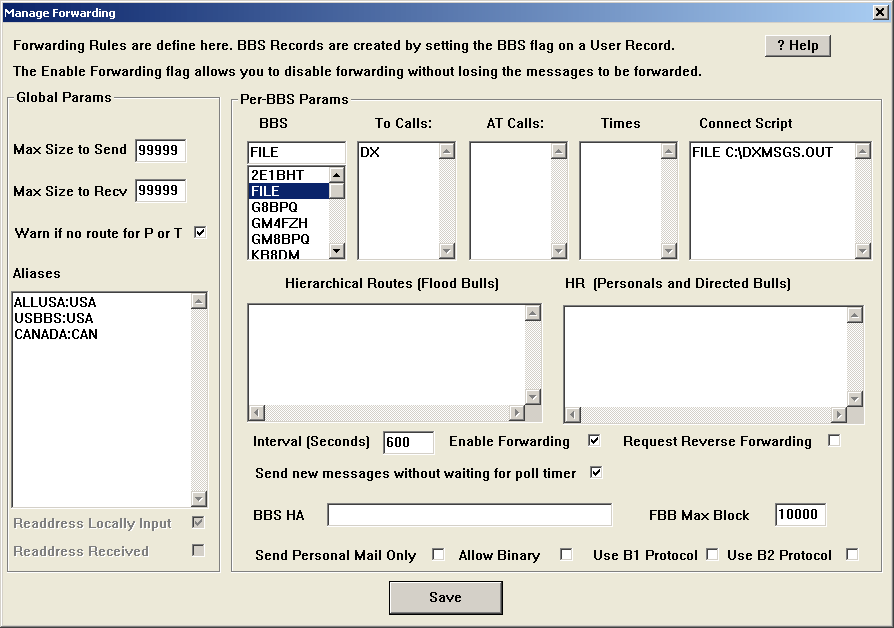
Task: Select ALLUSA:USA alias entry
Action: click(x=55, y=302)
